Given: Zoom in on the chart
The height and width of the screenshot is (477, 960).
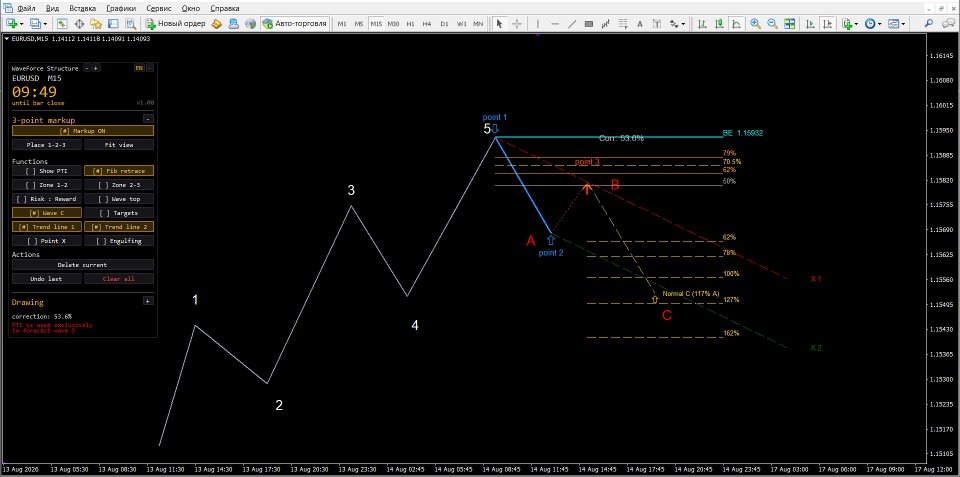Looking at the screenshot, I should click(756, 23).
